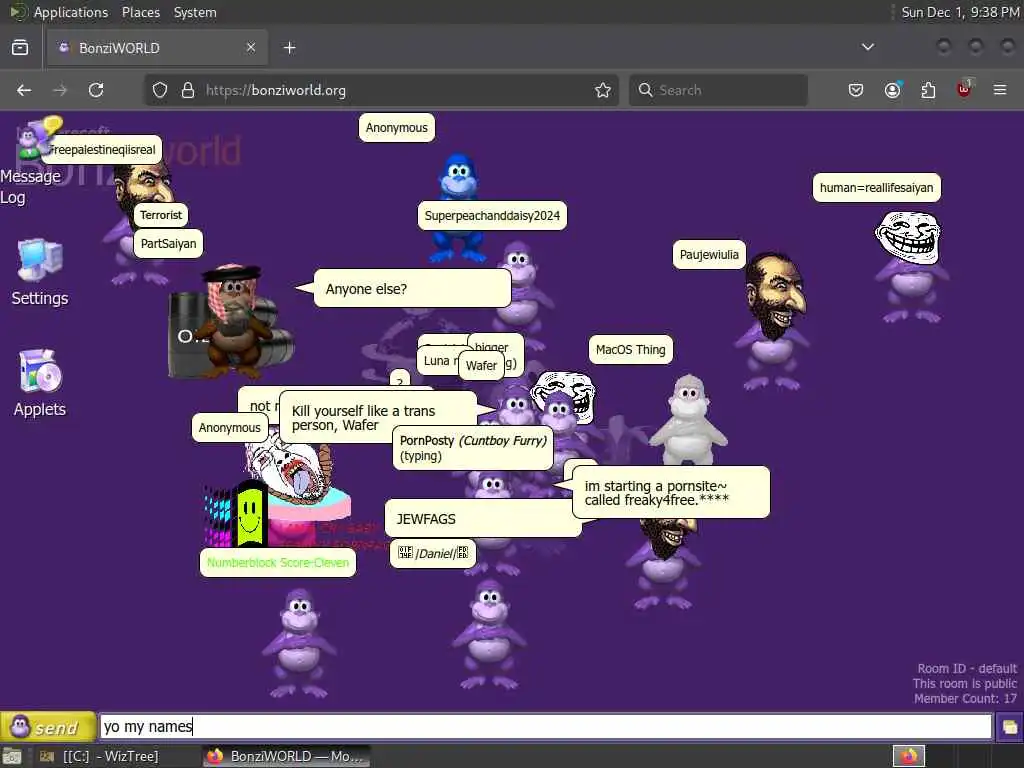
Task: Click the green smiley Numberblock character
Action: [250, 513]
